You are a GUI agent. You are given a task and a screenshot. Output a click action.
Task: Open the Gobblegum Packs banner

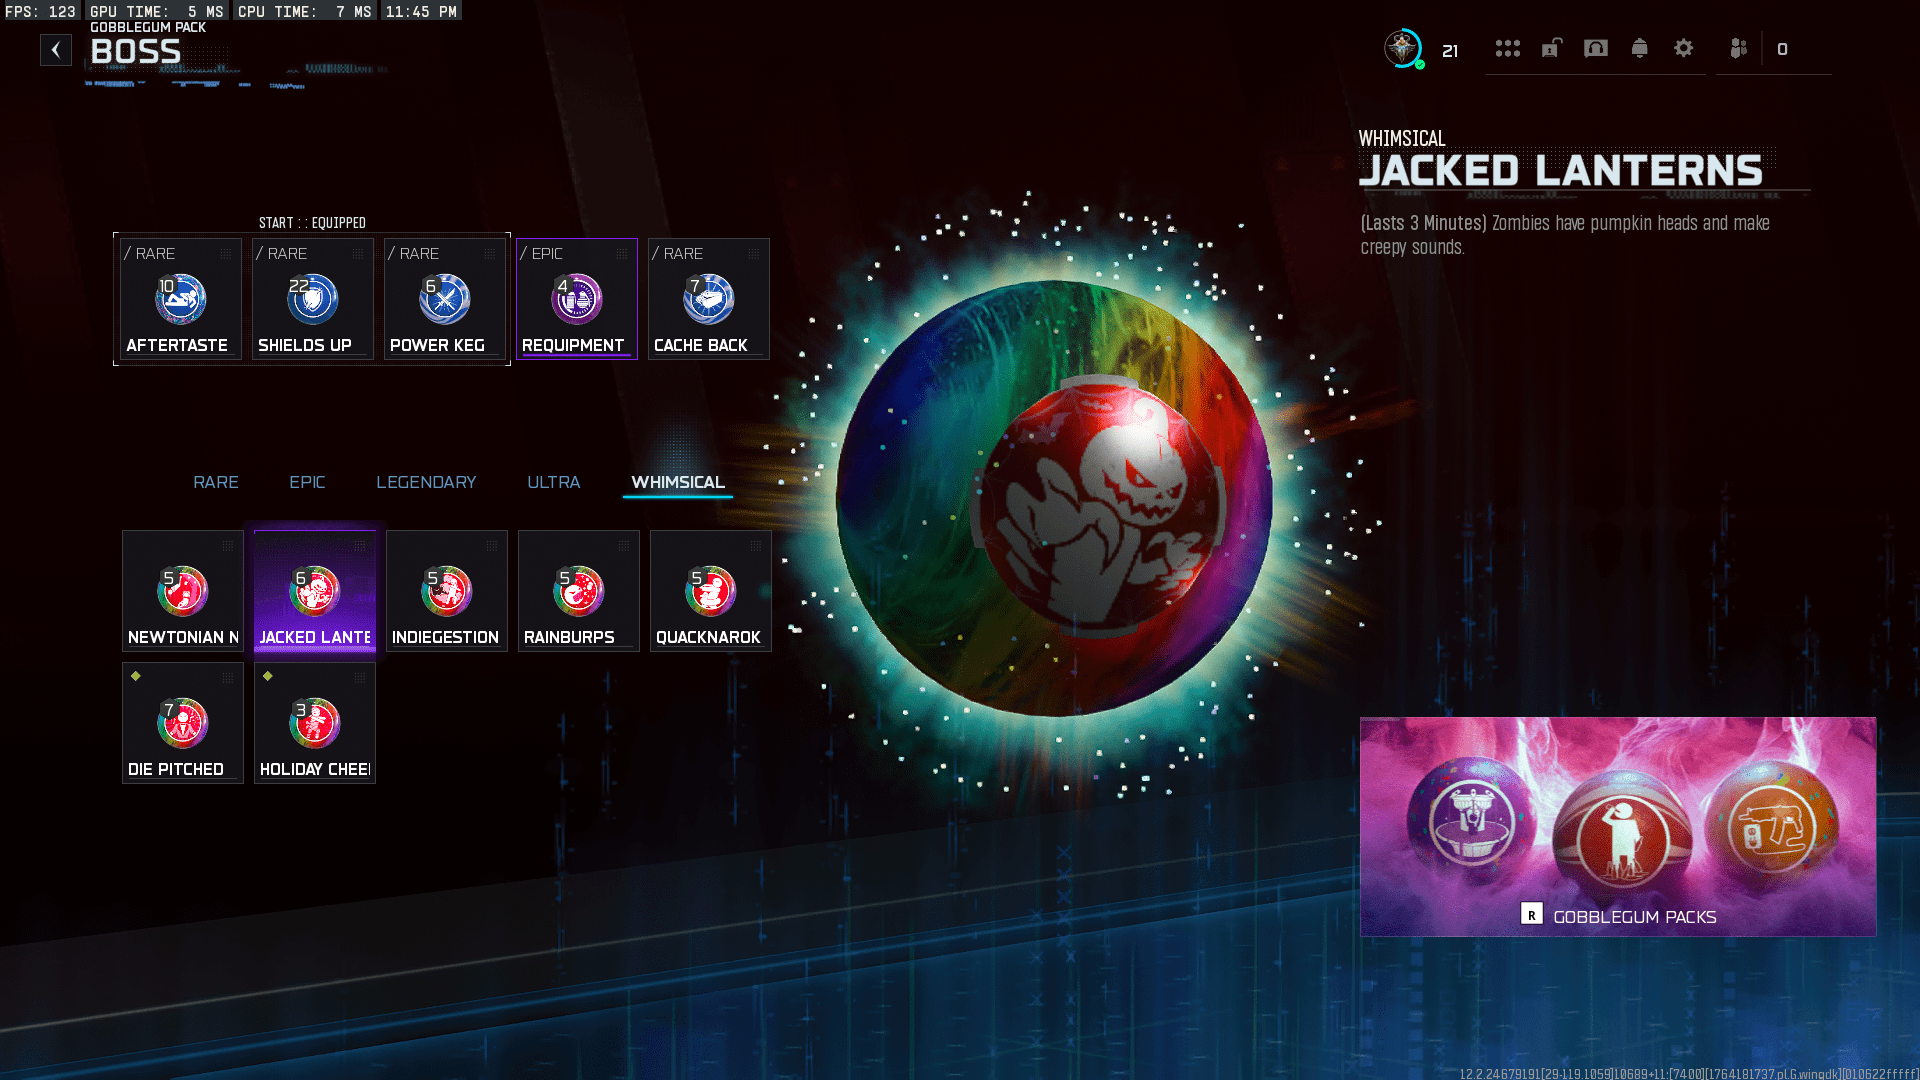tap(1617, 827)
